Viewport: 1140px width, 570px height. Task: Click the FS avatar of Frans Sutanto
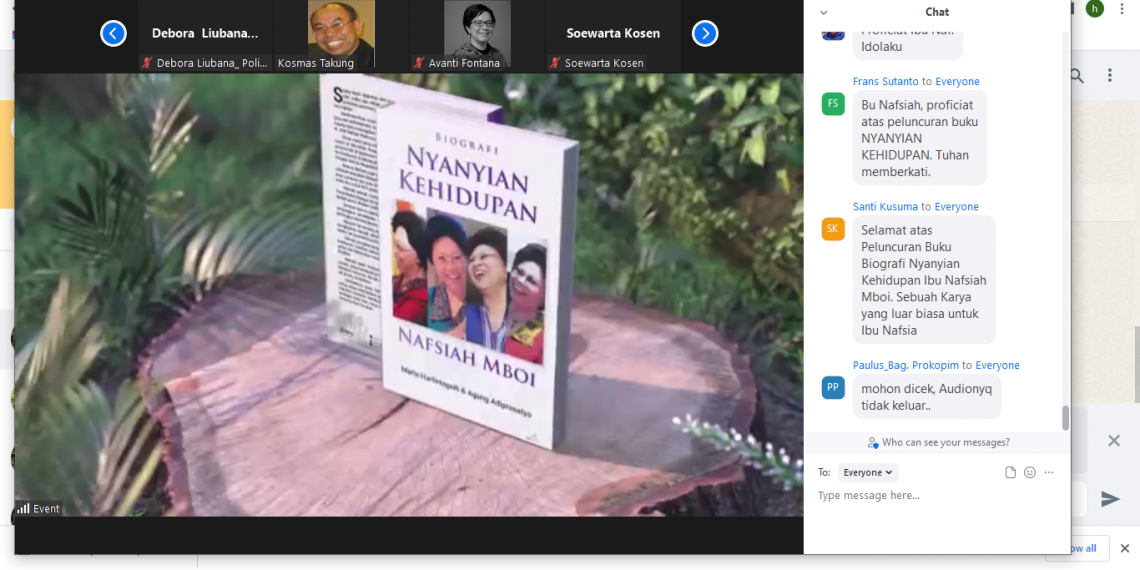pos(833,104)
